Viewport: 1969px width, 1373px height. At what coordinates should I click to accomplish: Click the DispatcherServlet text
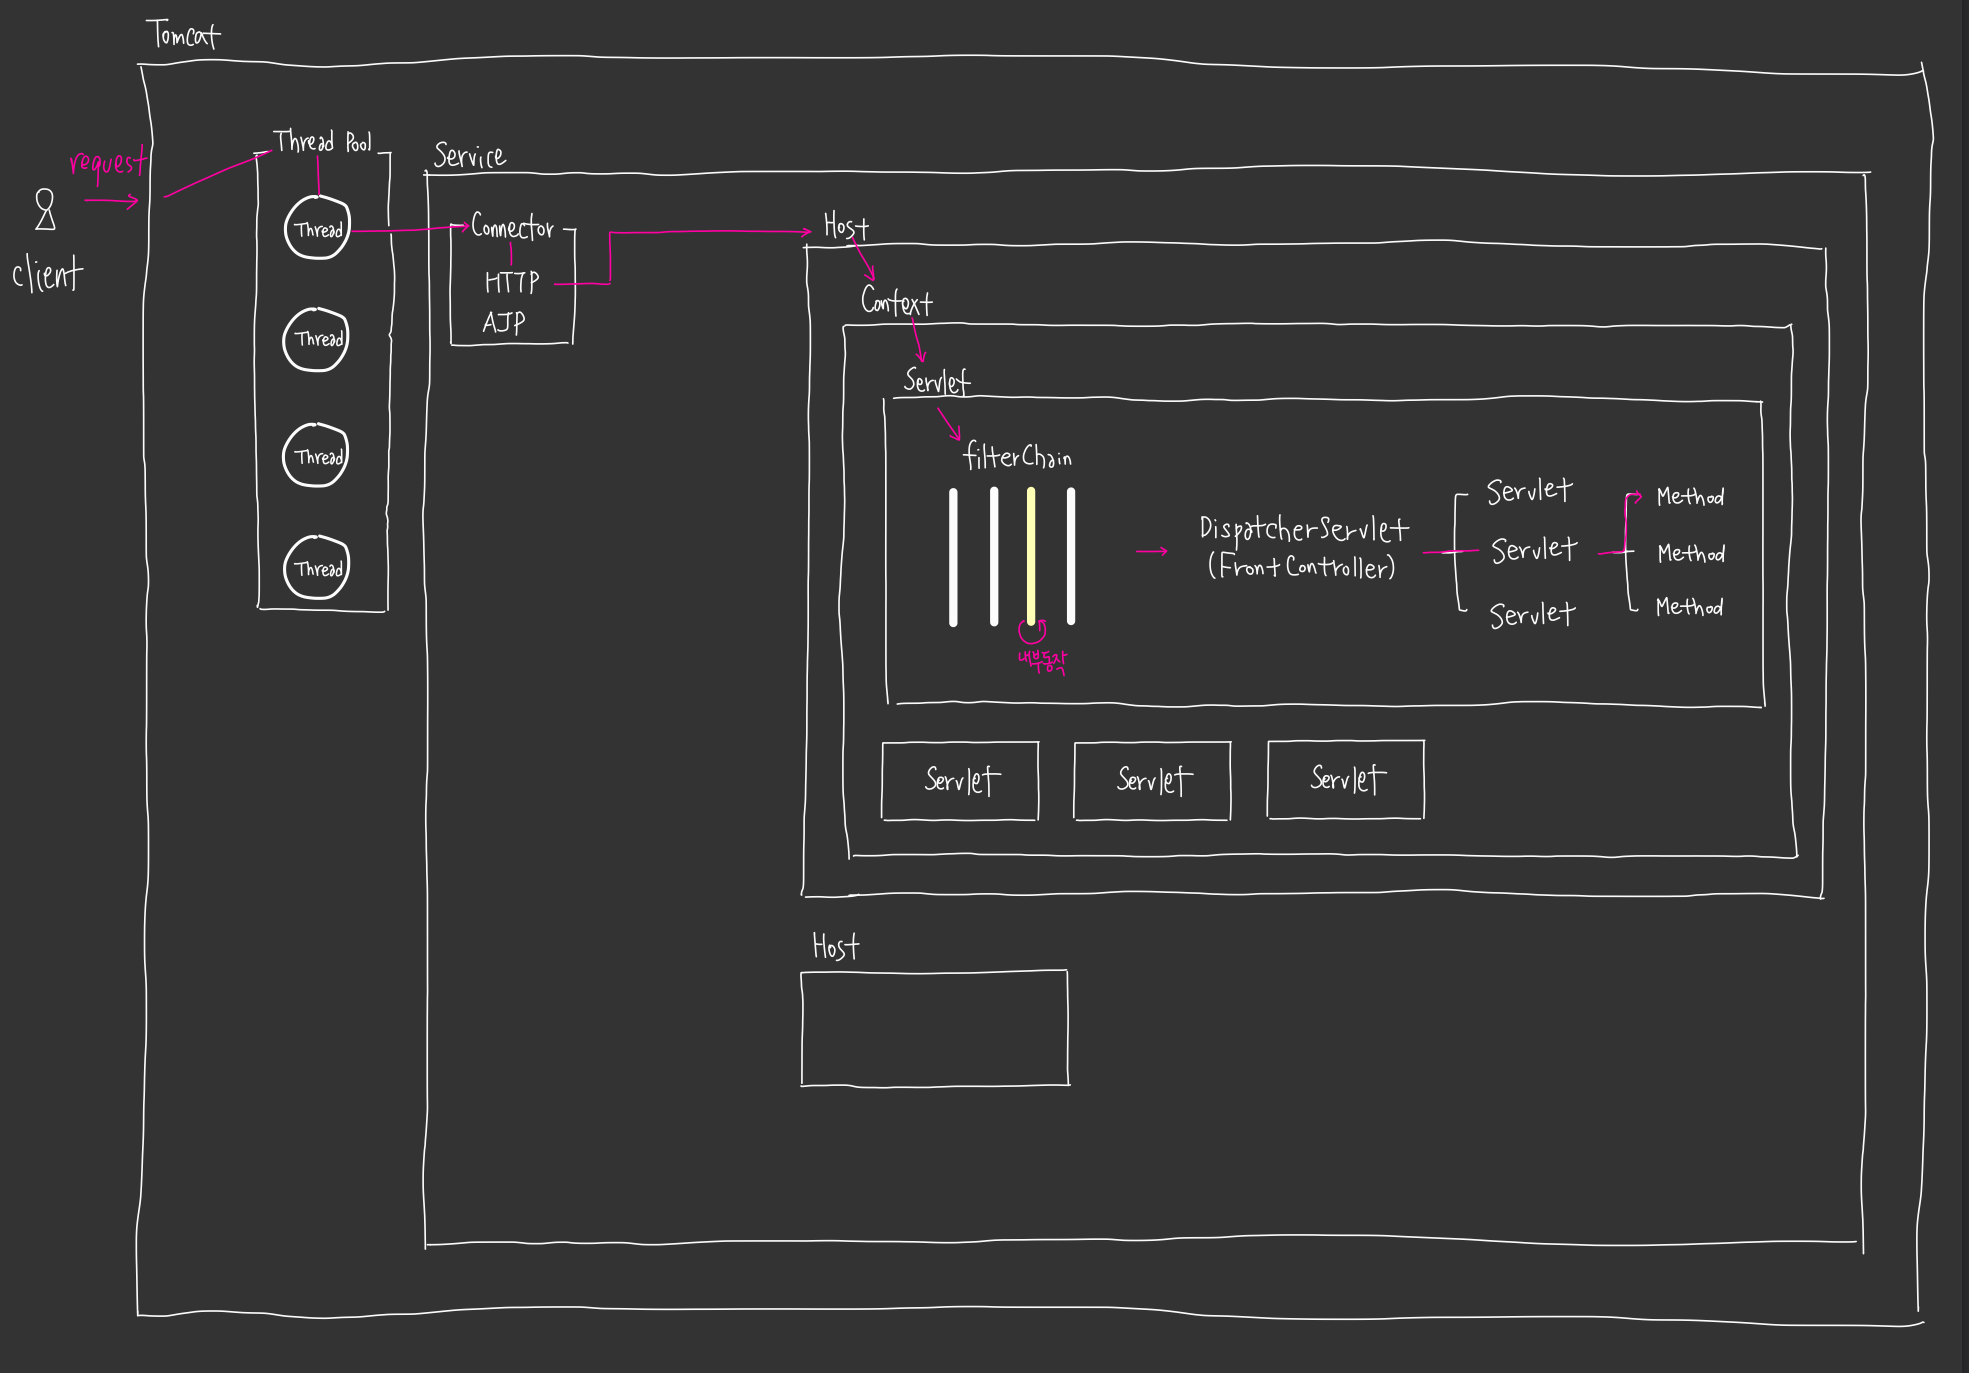point(1304,529)
